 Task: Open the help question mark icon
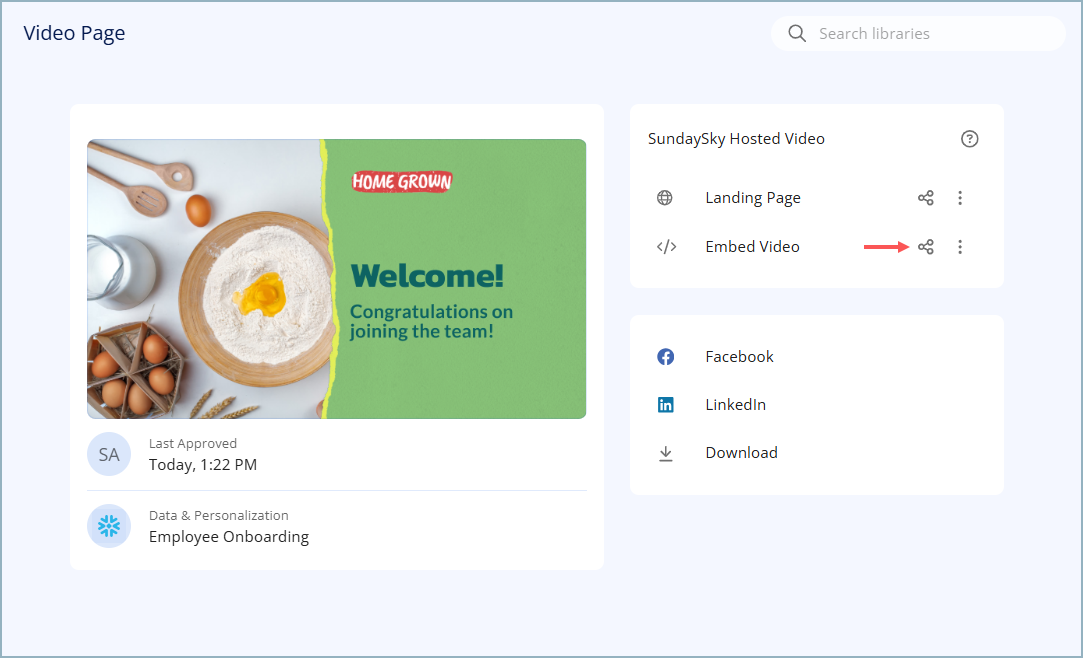(969, 139)
